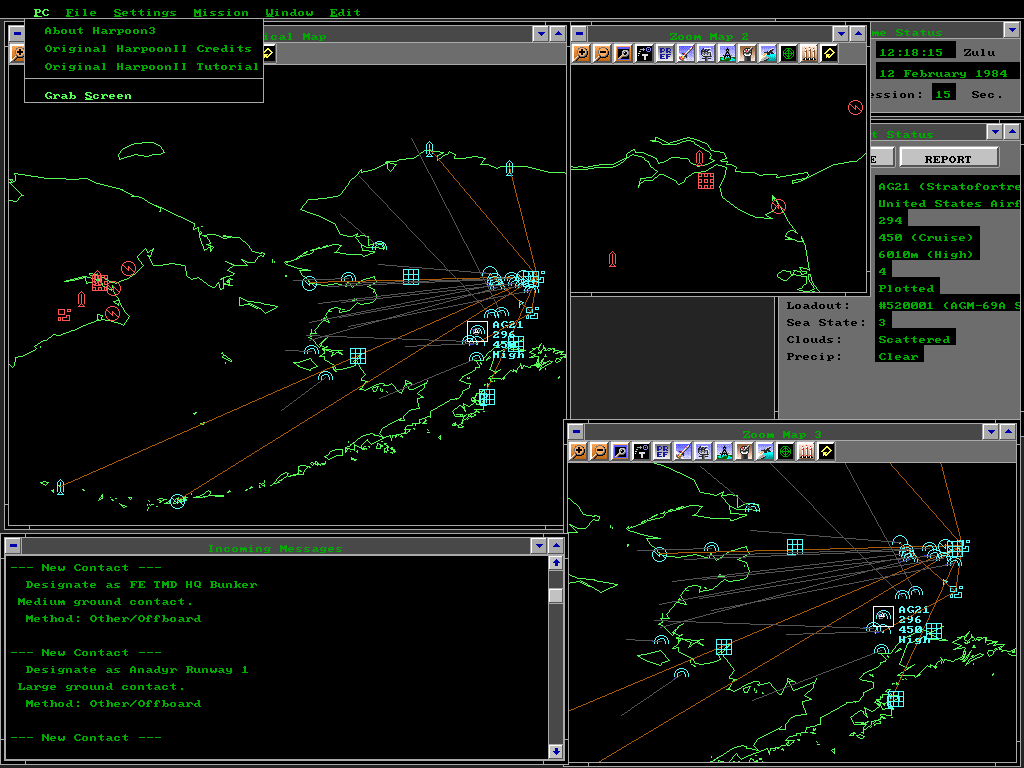1024x768 pixels.
Task: Open the Mission menu
Action: pos(221,12)
